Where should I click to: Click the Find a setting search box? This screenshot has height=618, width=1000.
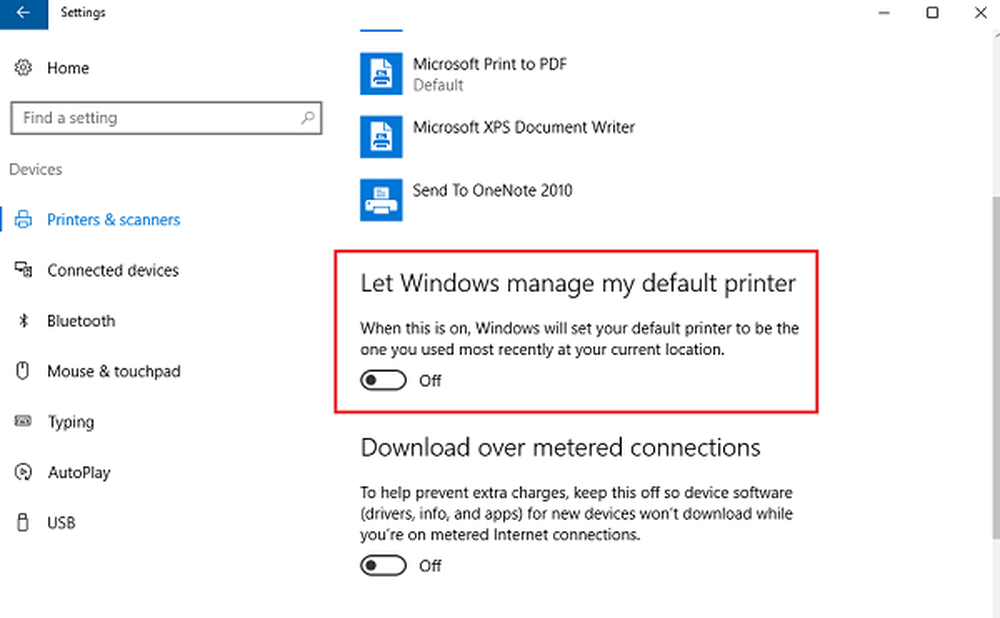(x=155, y=118)
